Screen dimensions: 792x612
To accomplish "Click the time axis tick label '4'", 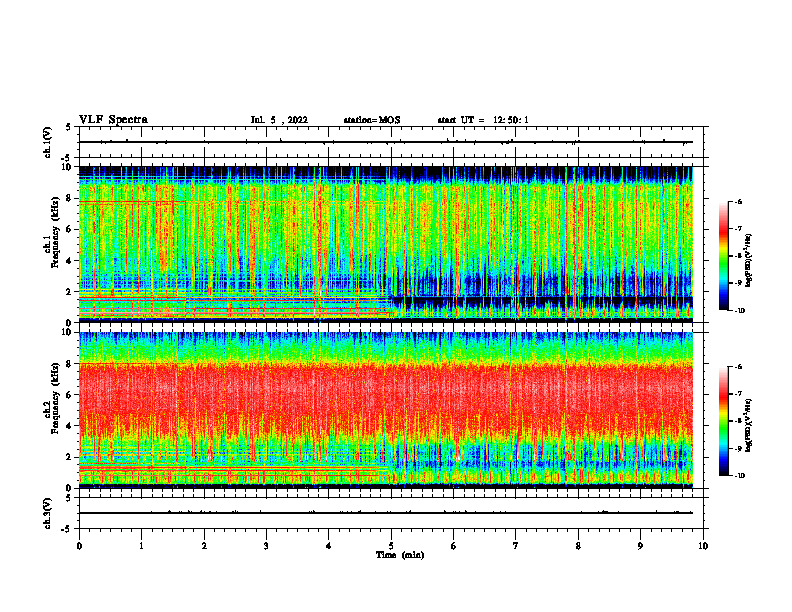I will point(329,546).
